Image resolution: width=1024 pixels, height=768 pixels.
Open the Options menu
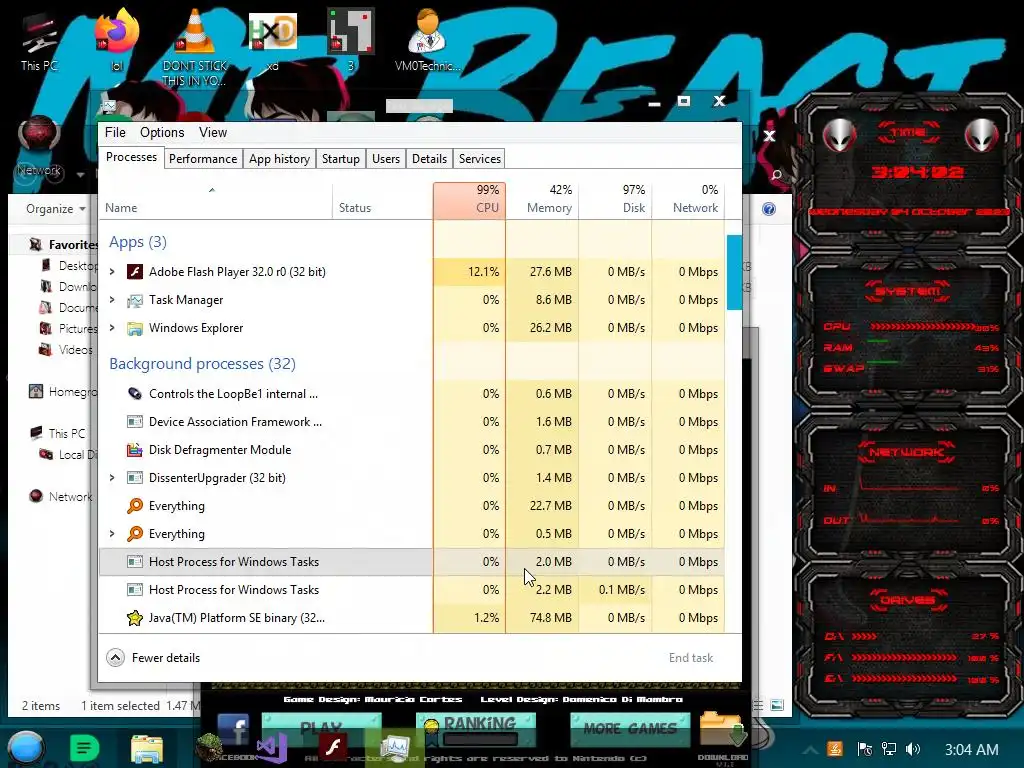coord(162,133)
